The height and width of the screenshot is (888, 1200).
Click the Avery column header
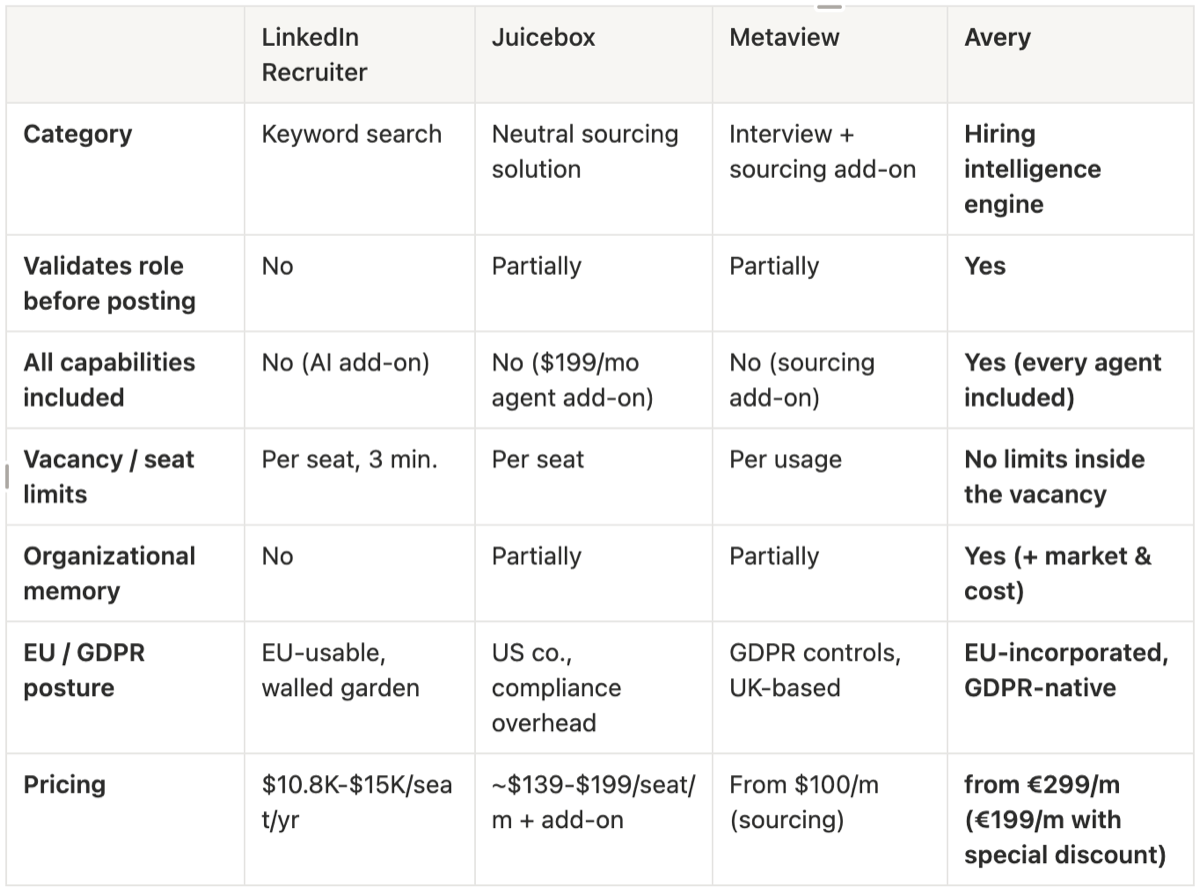1070,55
